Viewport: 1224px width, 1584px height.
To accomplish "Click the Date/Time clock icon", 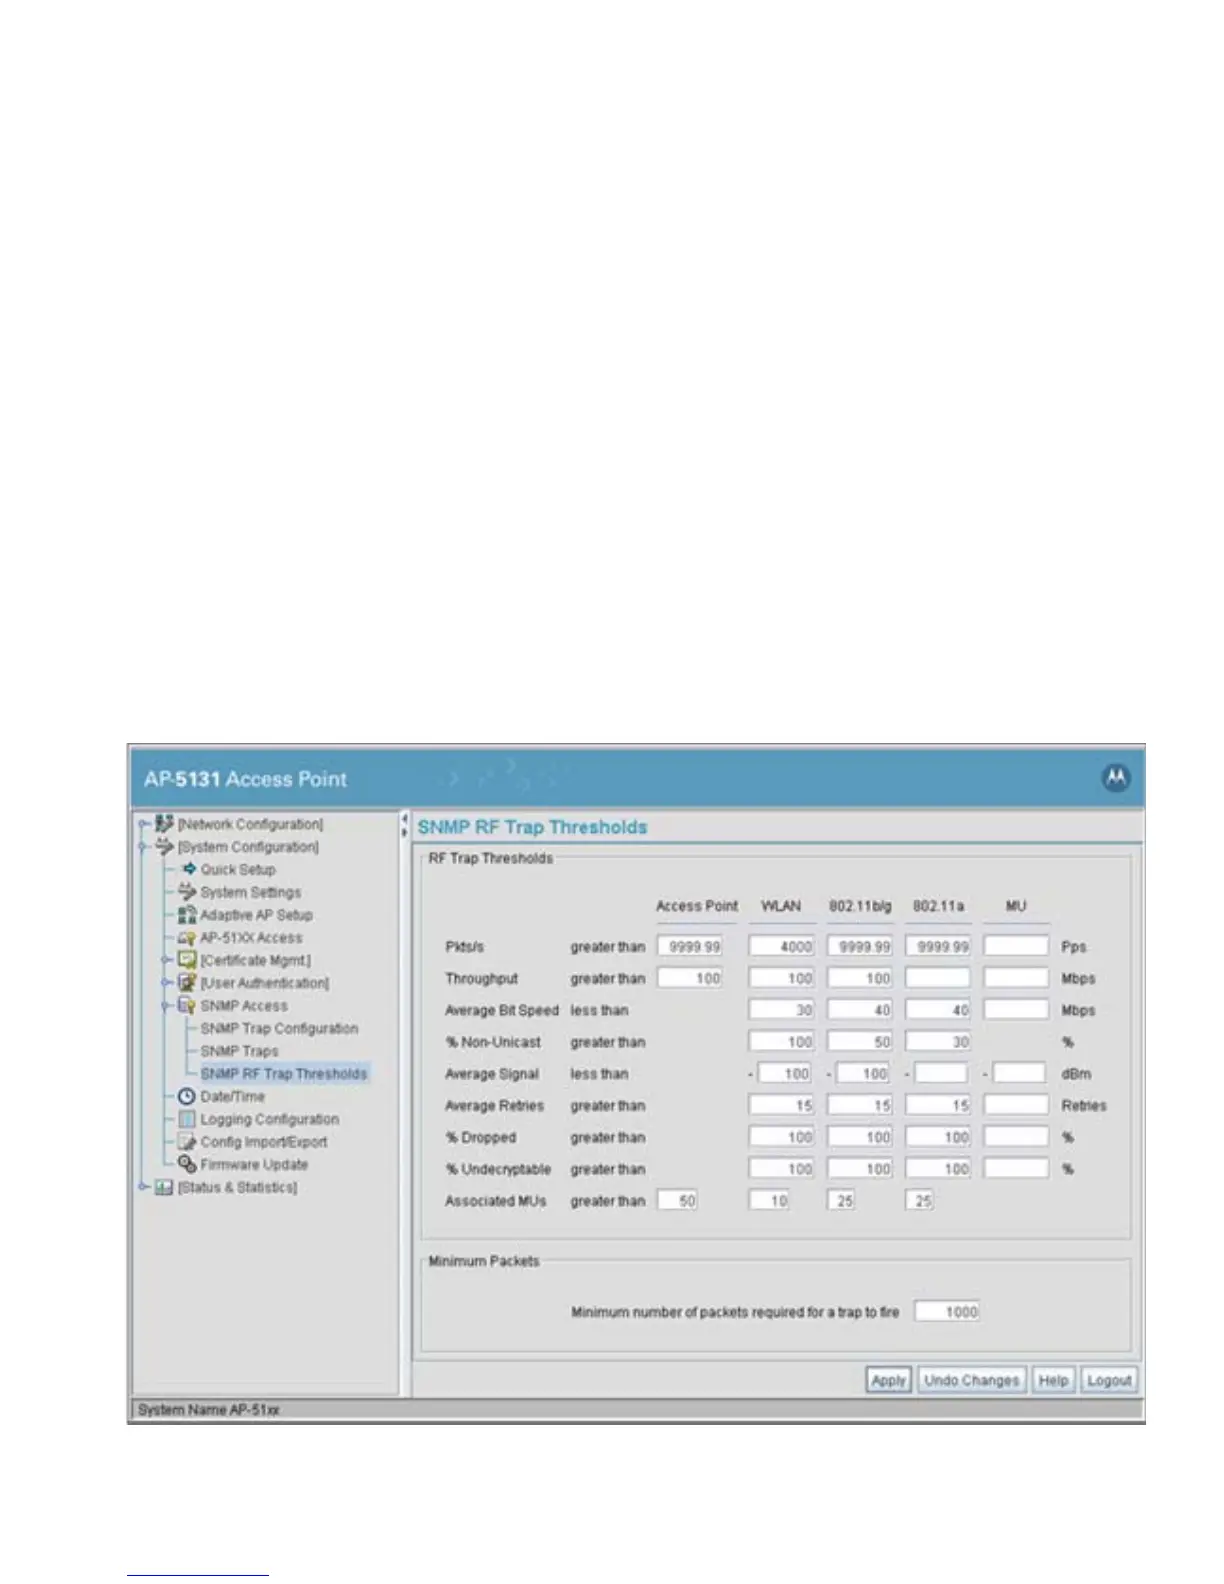I will (187, 1096).
